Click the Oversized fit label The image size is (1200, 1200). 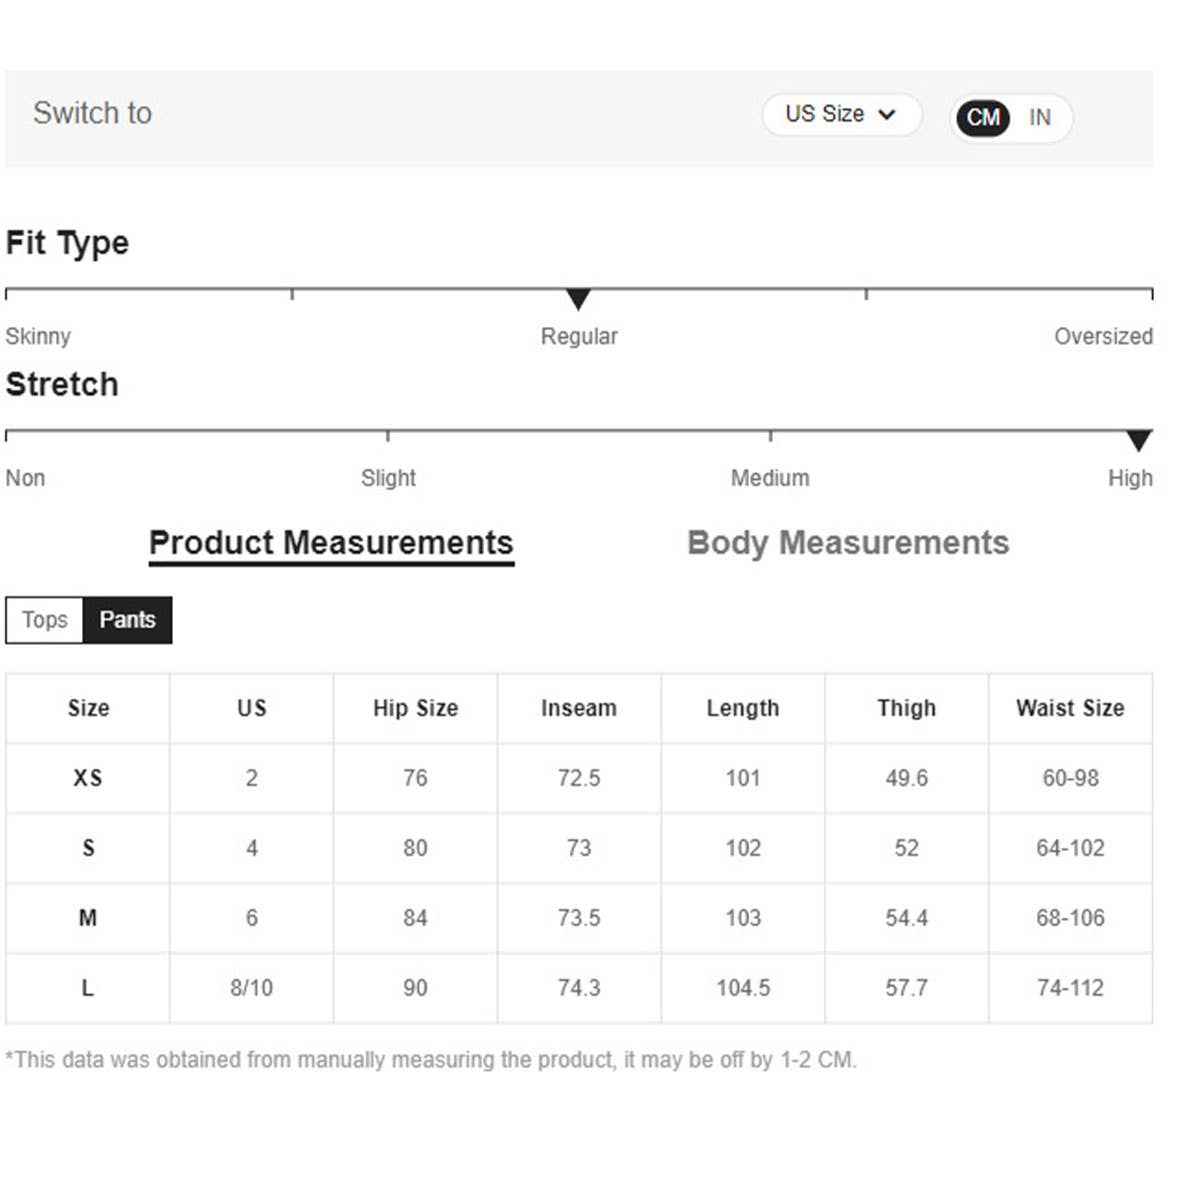1103,336
